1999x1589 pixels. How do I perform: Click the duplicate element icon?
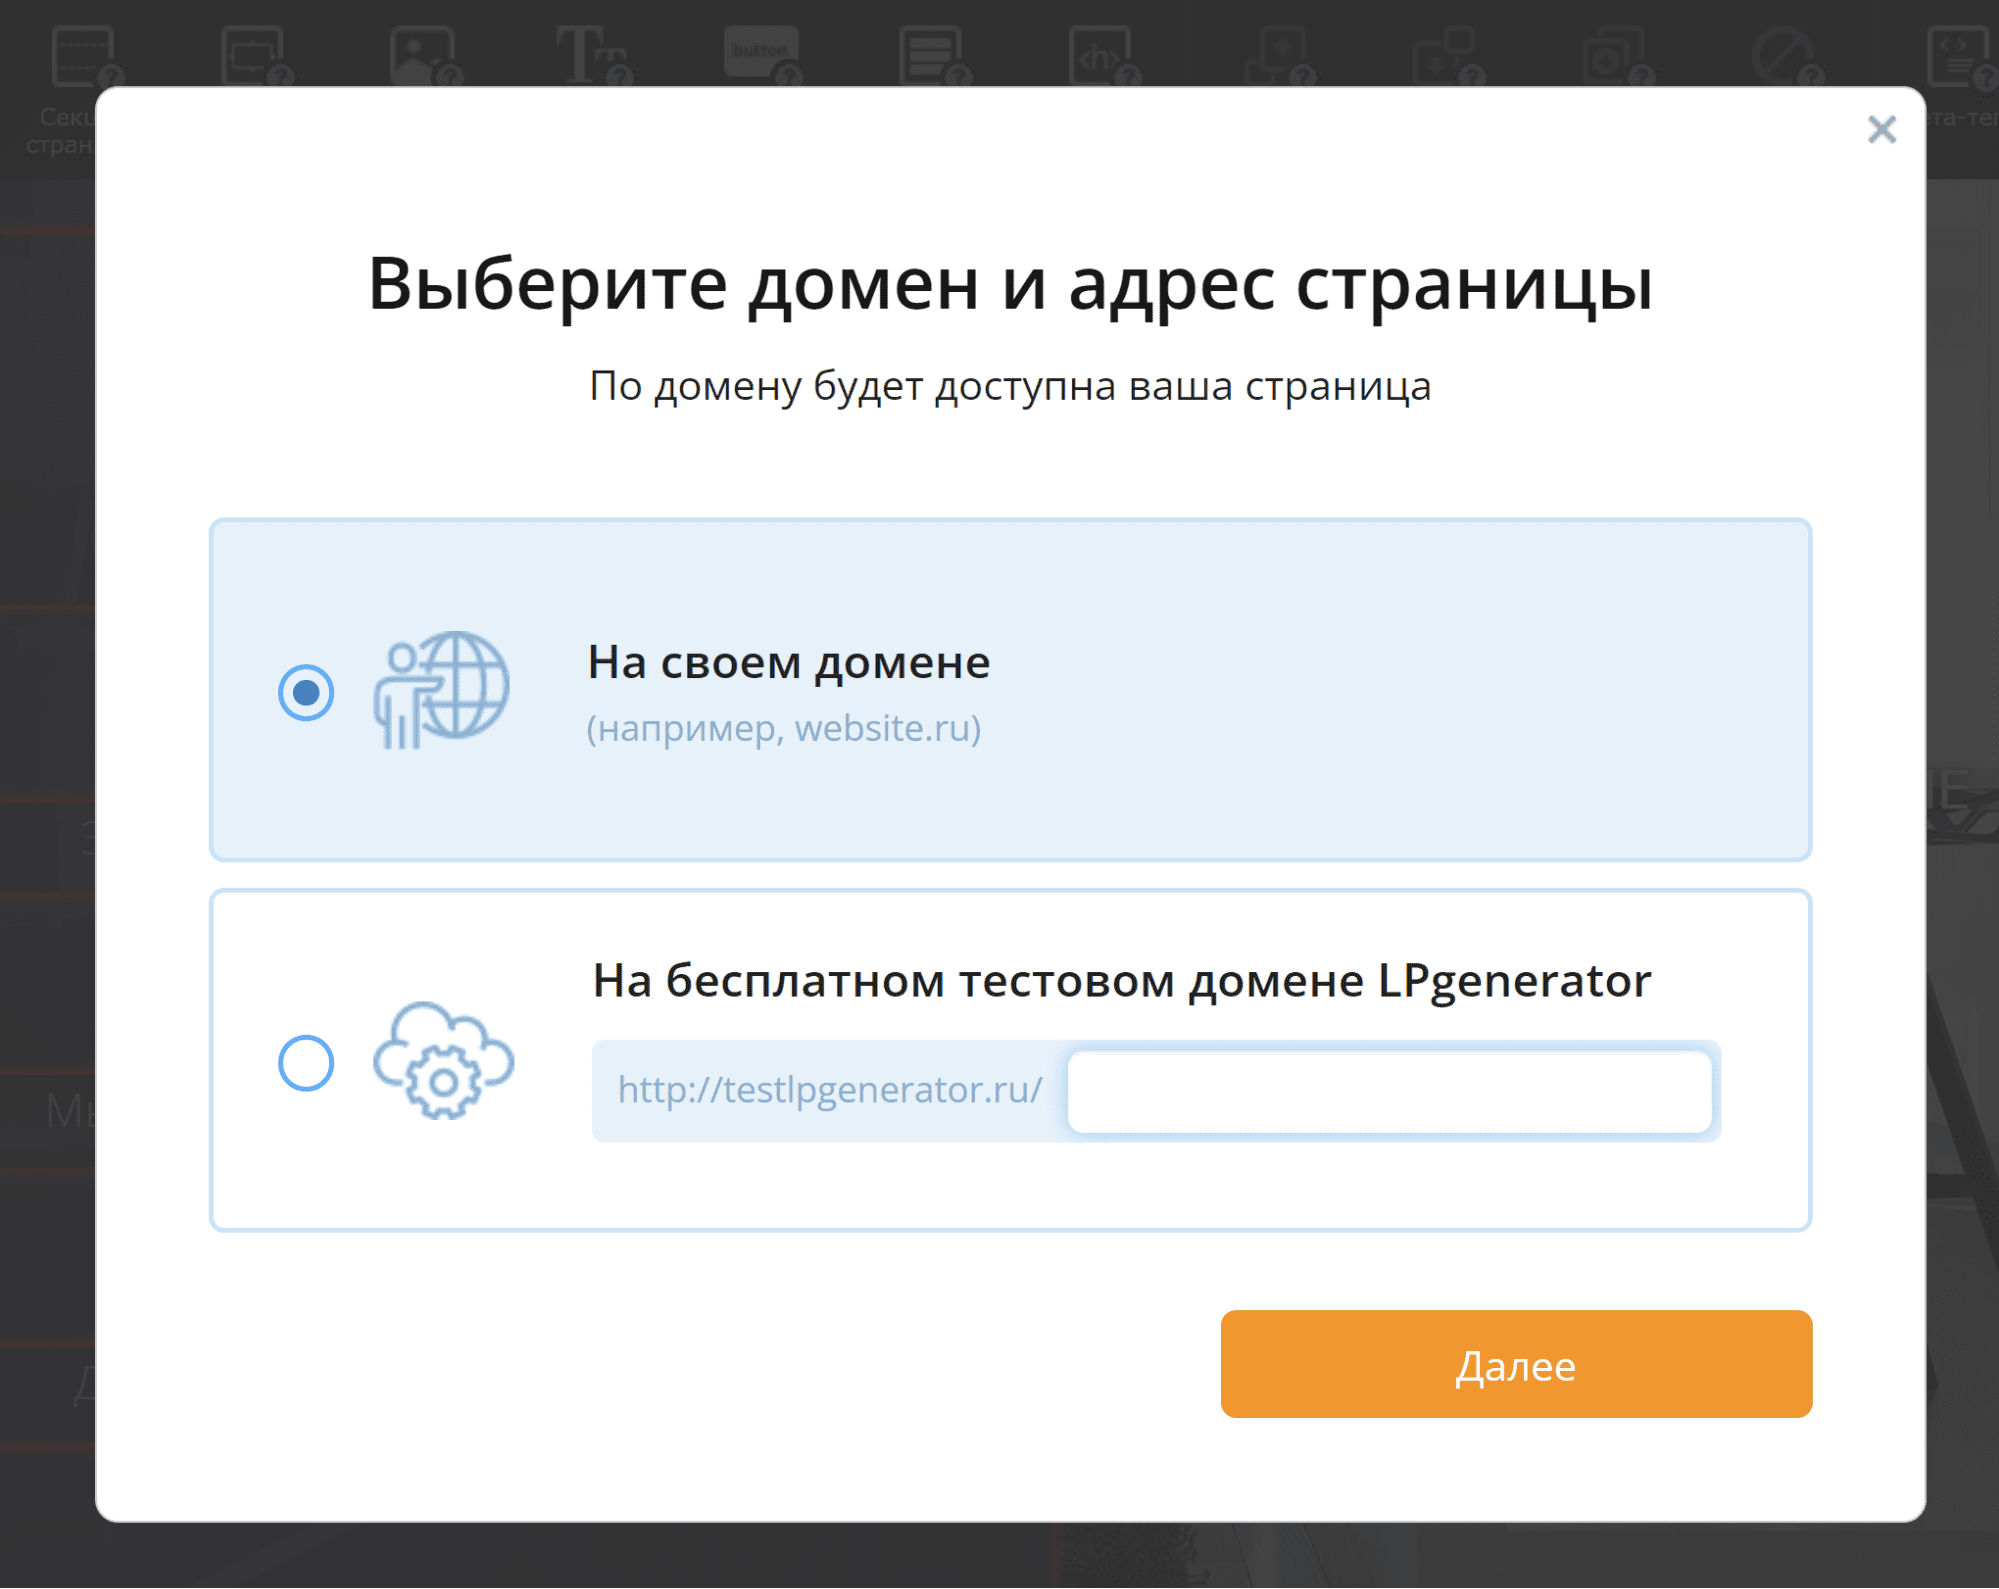coord(1615,56)
